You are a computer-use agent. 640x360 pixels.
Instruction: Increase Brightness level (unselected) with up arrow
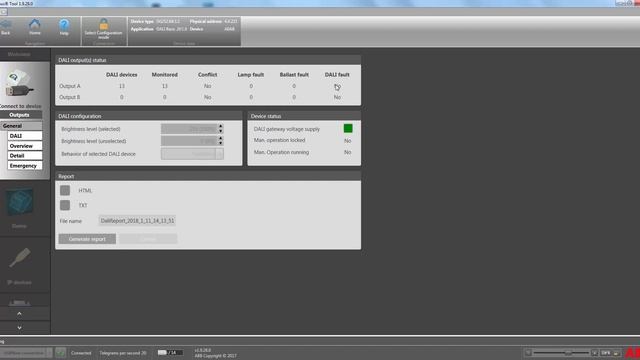(220, 138)
